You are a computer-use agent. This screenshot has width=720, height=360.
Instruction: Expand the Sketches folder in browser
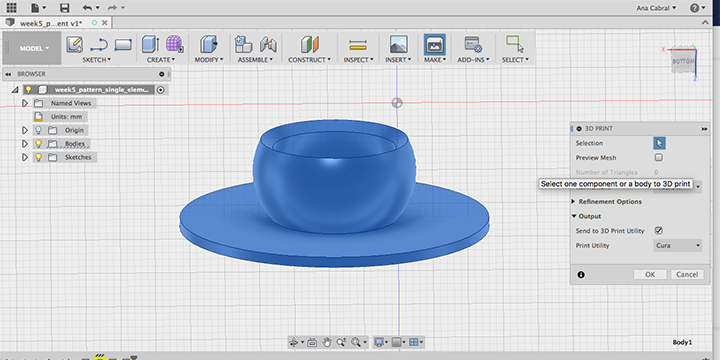coord(25,158)
